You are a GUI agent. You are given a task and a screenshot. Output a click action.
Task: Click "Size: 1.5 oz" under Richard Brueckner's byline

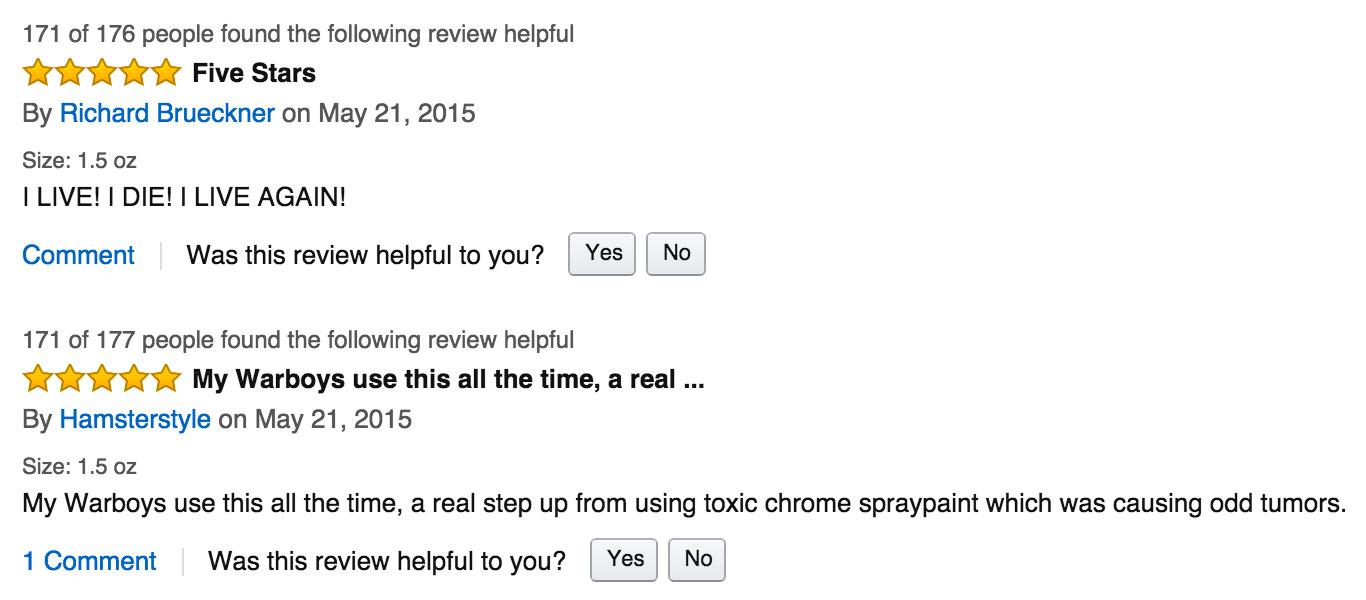coord(79,160)
